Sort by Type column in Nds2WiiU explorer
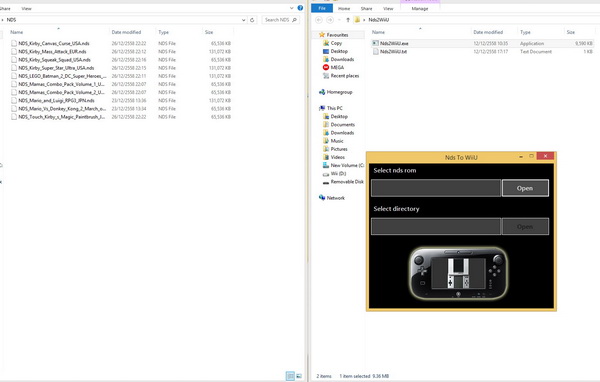Screen dimensions: 600x382 (x=525, y=32)
